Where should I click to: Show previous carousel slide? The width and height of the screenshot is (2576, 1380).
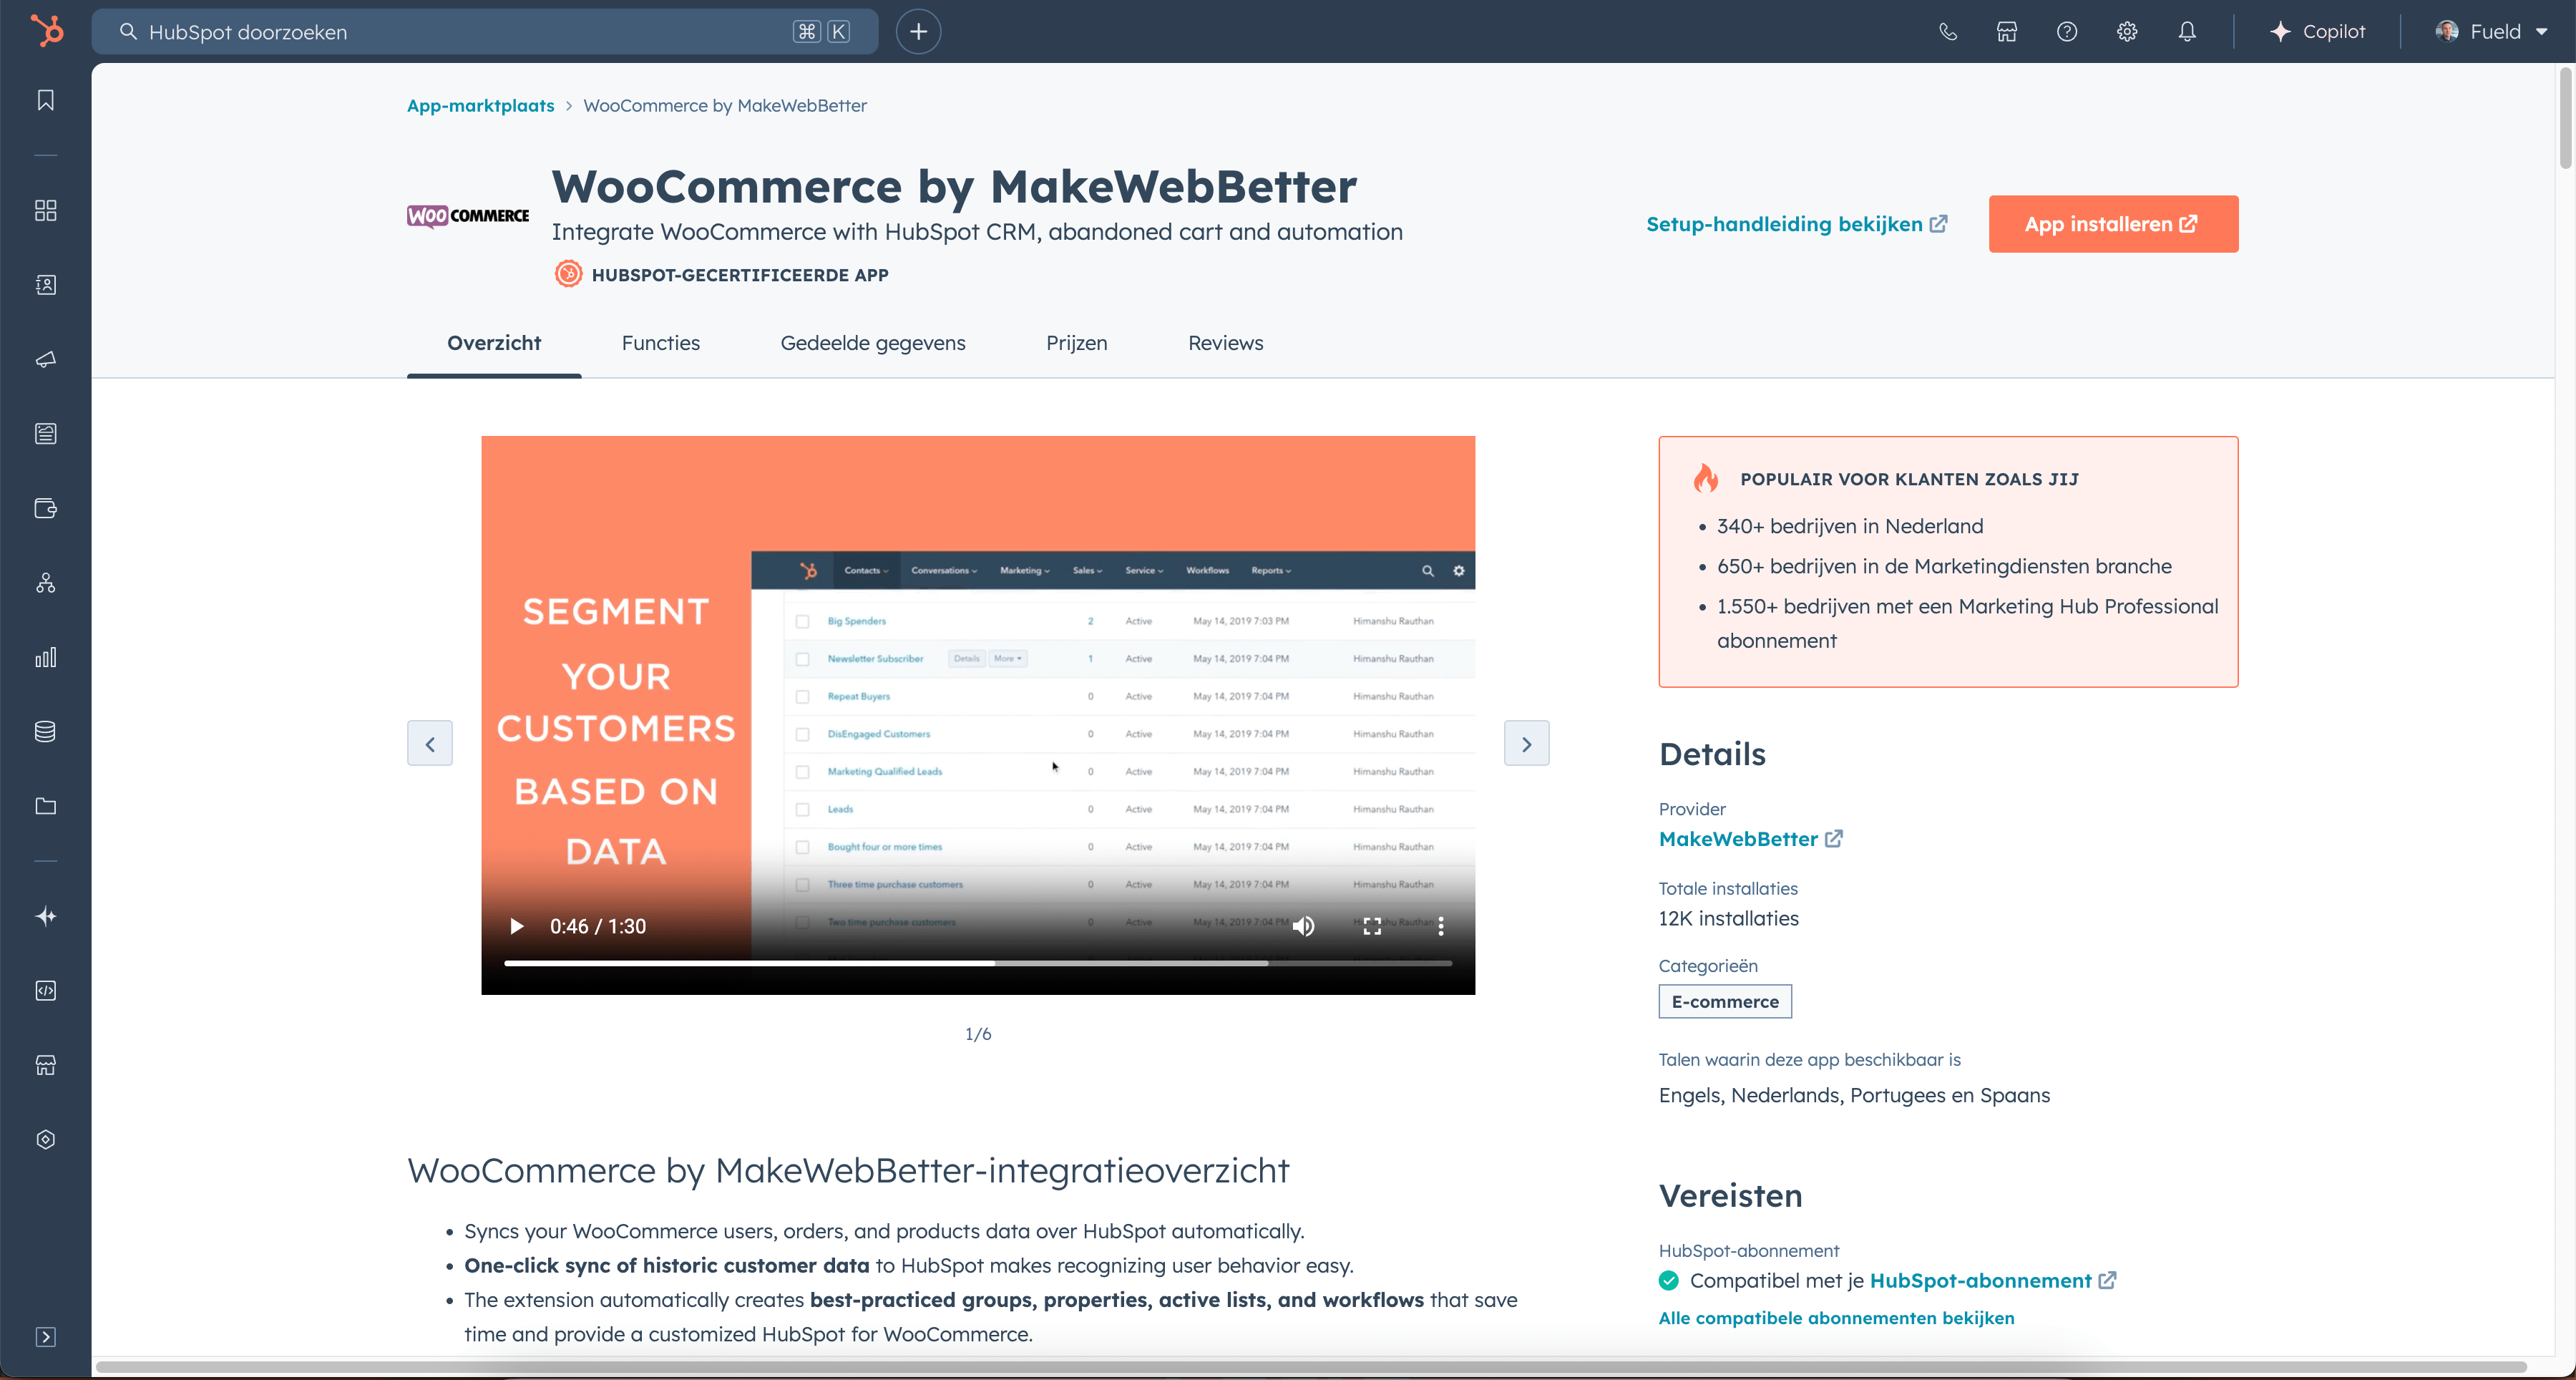[430, 743]
